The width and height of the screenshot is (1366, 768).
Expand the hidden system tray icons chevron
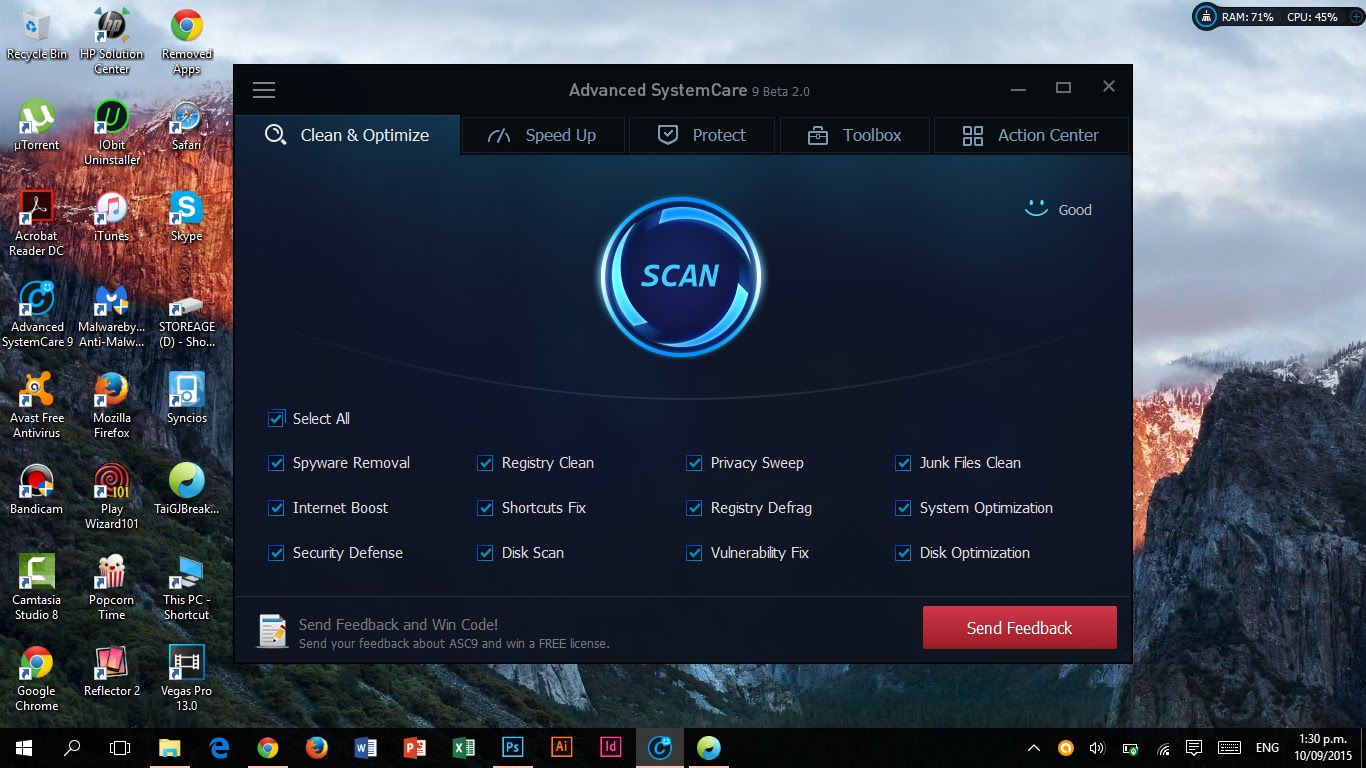pos(1034,748)
